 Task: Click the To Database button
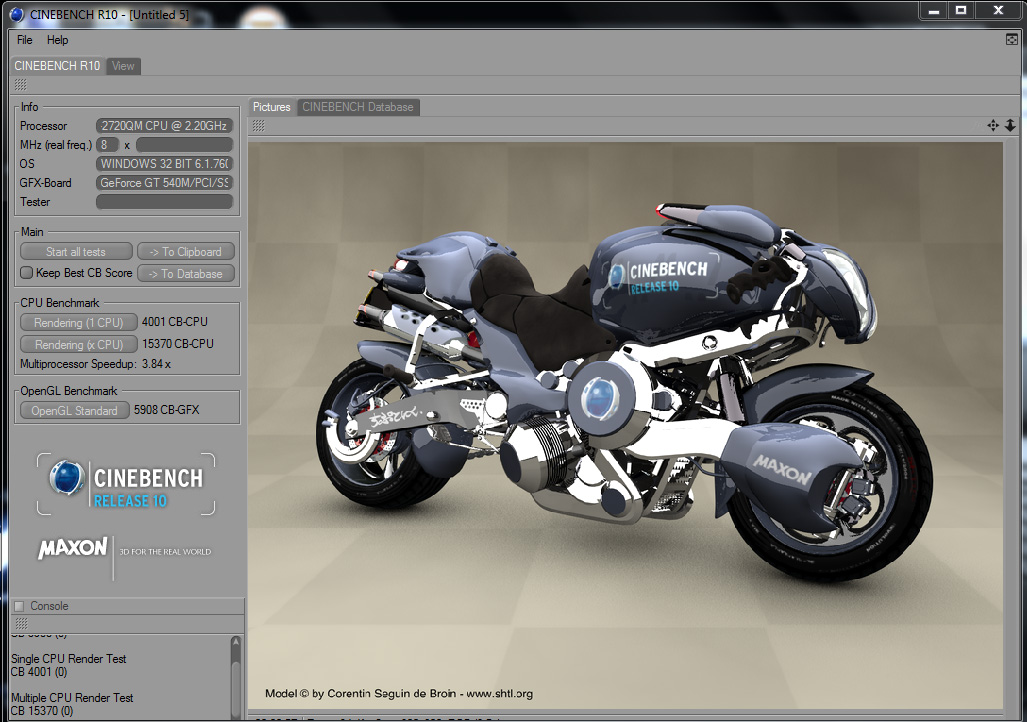[x=186, y=274]
